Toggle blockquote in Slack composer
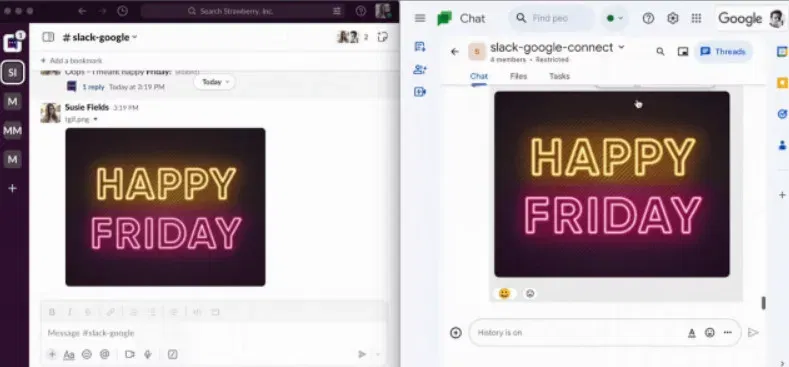 click(x=174, y=312)
